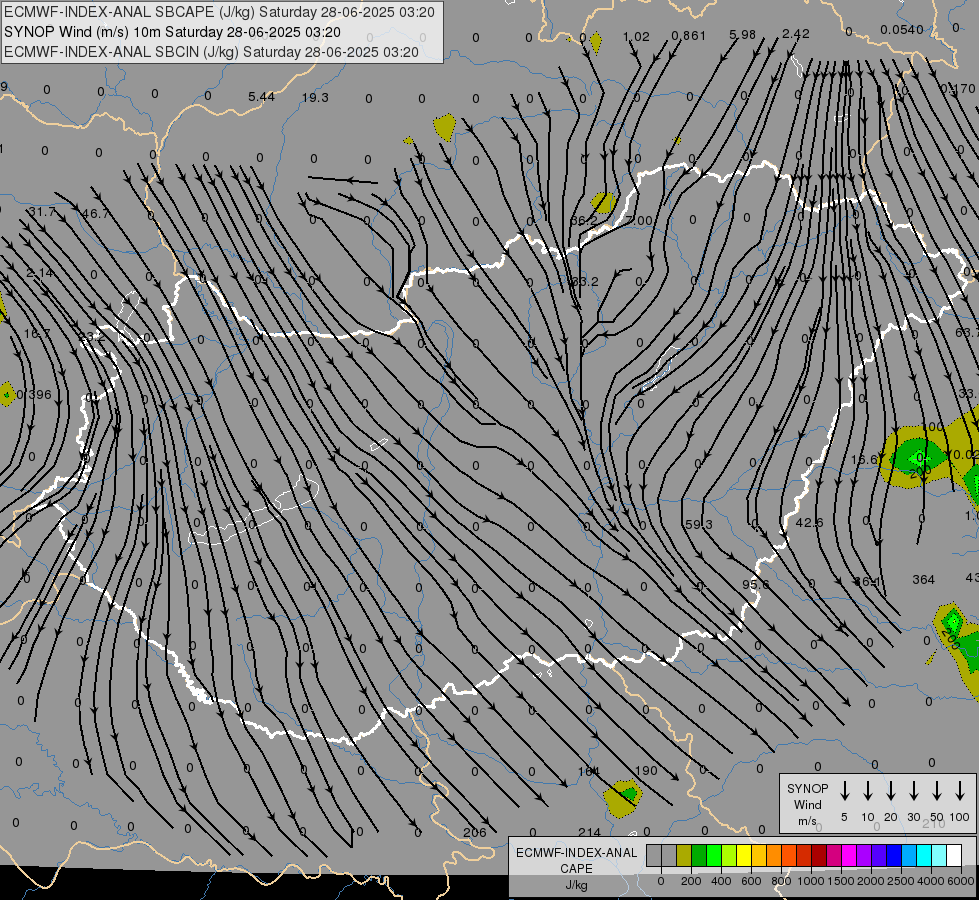
Task: Click the 'ECMWF-INDEX-ANAL CAPE J/kg' legend label
Action: tap(576, 868)
